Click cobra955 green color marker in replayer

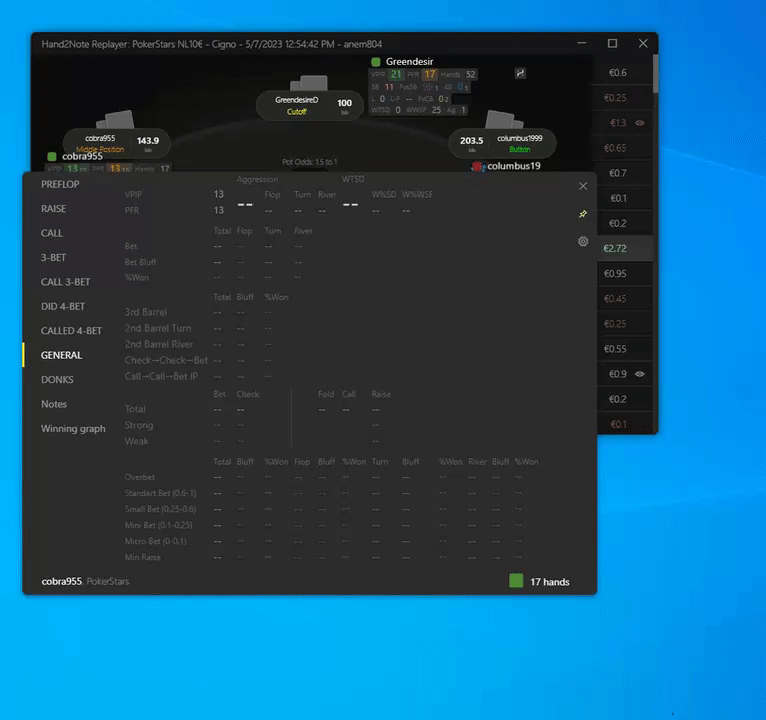tap(52, 156)
